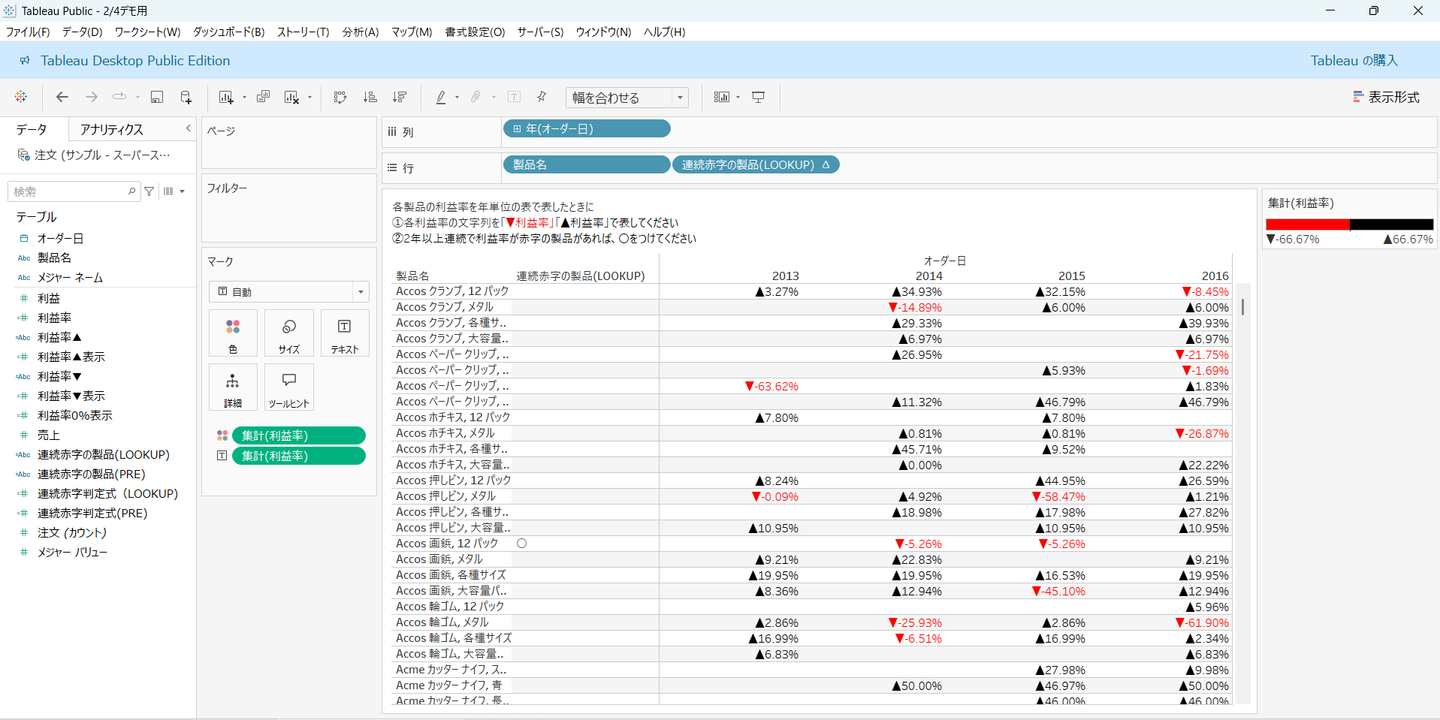Open the Tooltip card in Marks
Viewport: 1440px width, 720px height.
click(x=289, y=388)
